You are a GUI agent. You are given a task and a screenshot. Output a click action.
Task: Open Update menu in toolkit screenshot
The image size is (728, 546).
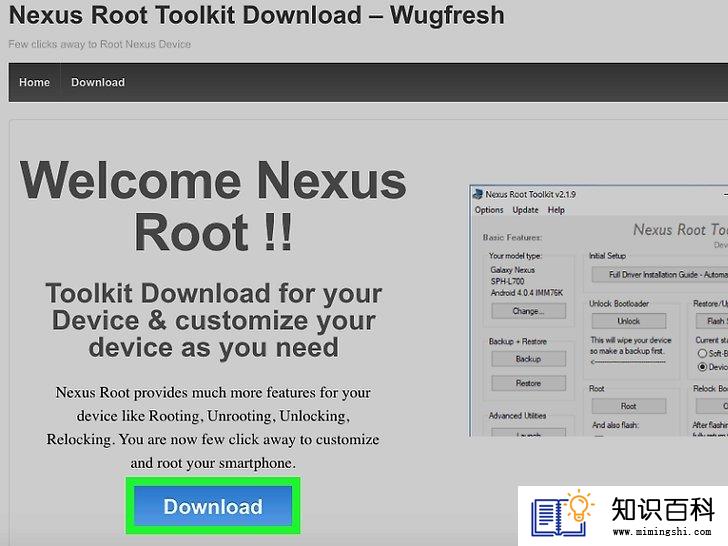(526, 210)
